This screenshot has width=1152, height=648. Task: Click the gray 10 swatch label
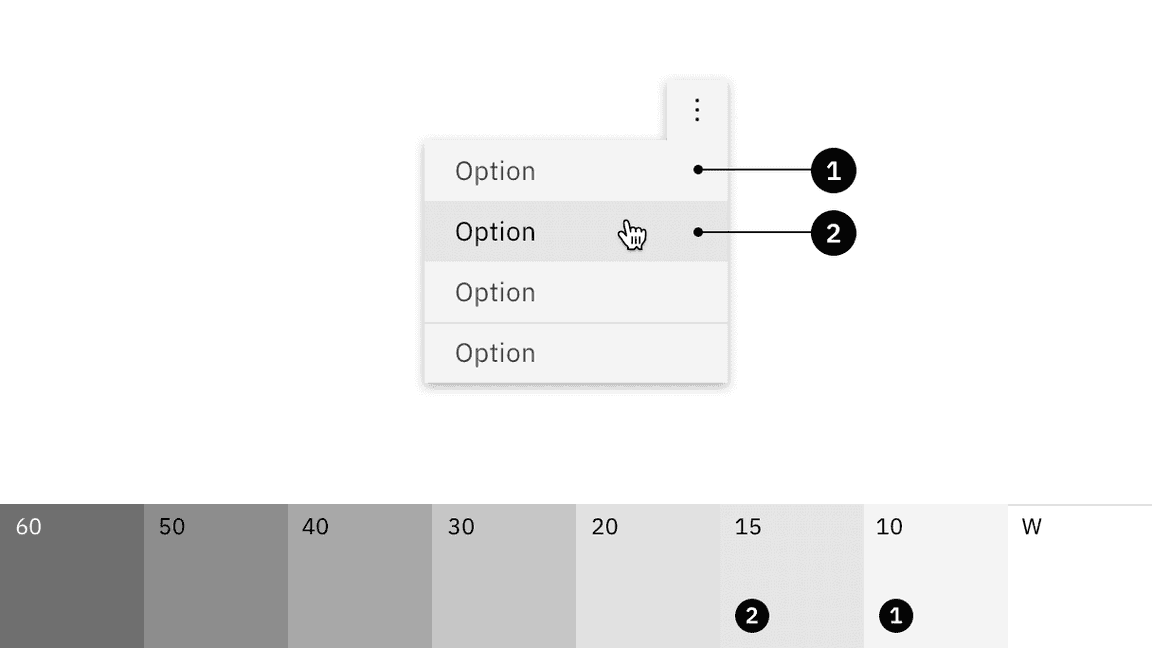pyautogui.click(x=890, y=527)
